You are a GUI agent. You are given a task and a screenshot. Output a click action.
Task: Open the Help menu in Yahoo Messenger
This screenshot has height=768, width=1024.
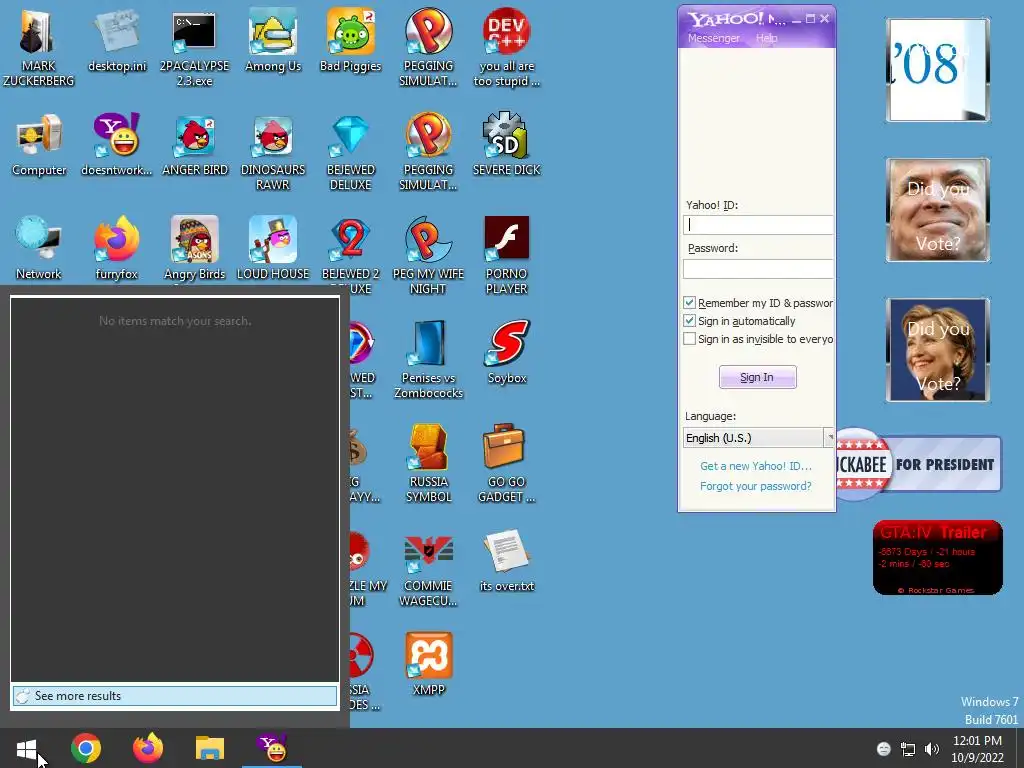coord(767,38)
